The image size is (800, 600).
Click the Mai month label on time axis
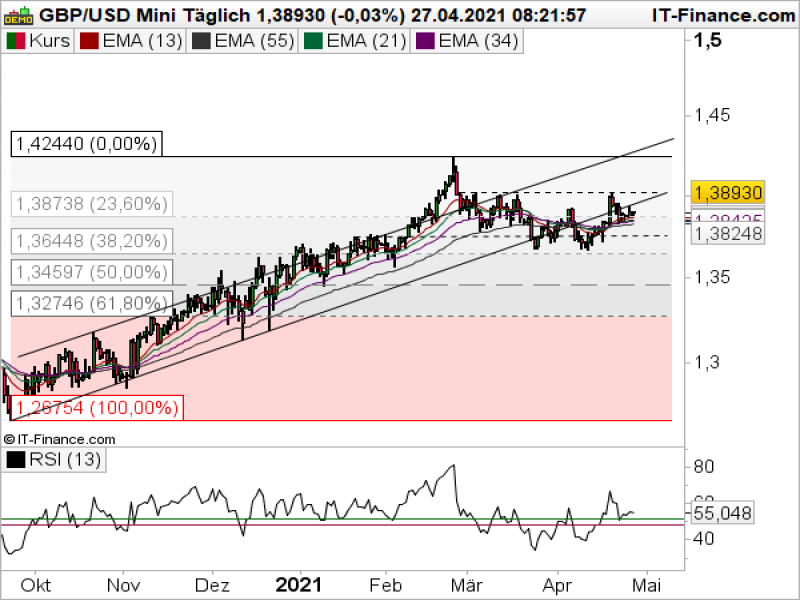[x=646, y=585]
